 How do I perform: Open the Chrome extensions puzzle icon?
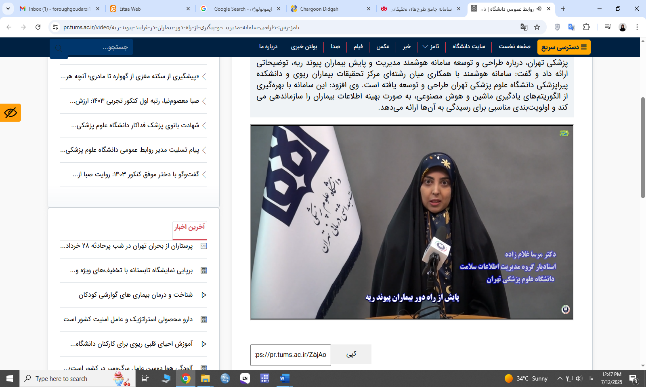586,27
